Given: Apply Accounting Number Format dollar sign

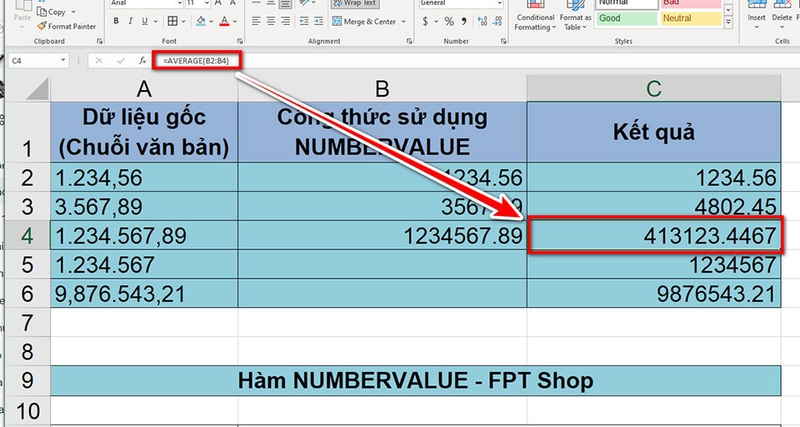Looking at the screenshot, I should [426, 21].
